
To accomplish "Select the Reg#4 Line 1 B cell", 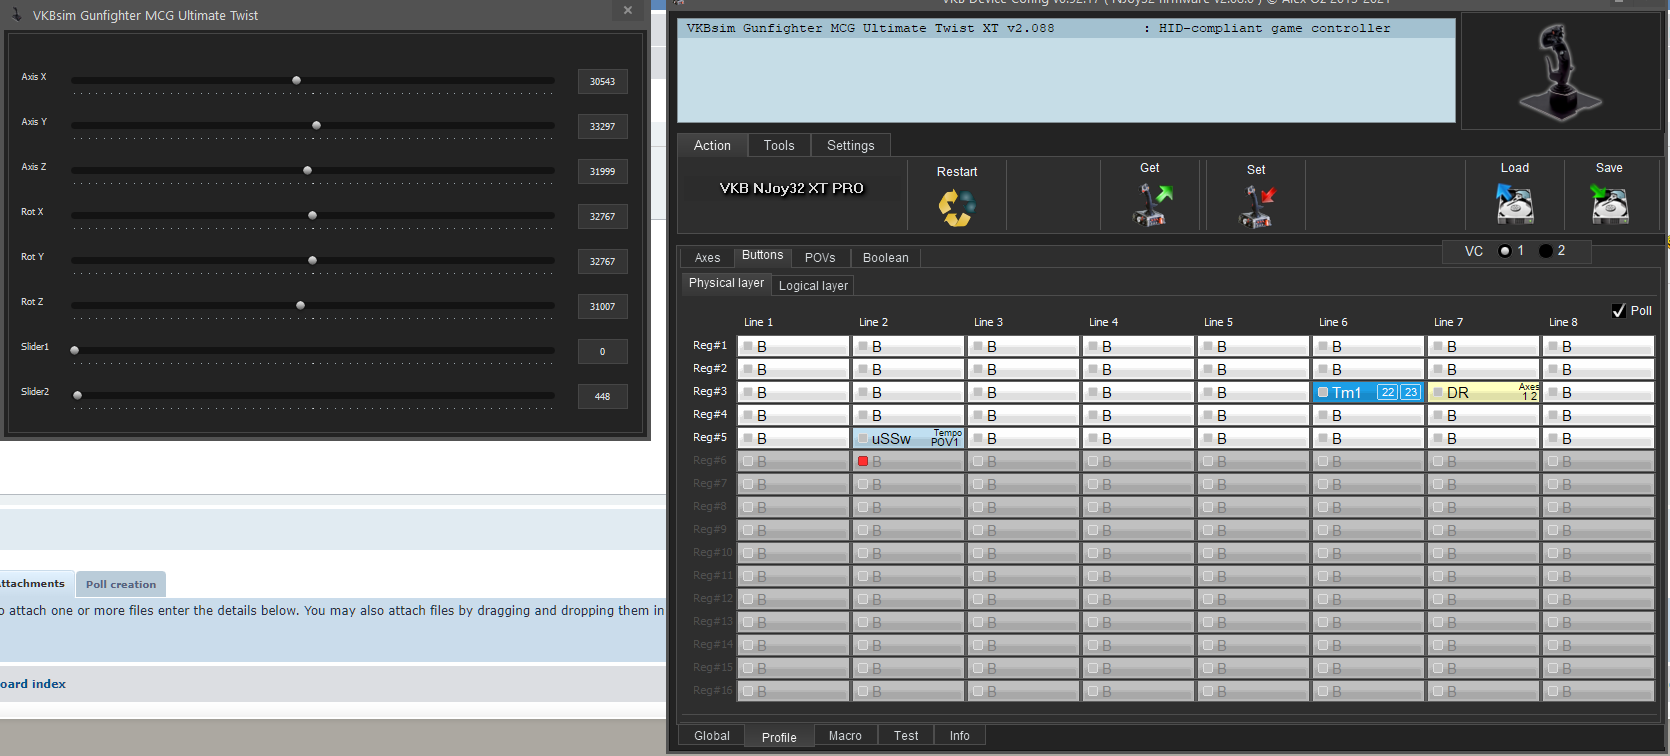I will pos(793,415).
